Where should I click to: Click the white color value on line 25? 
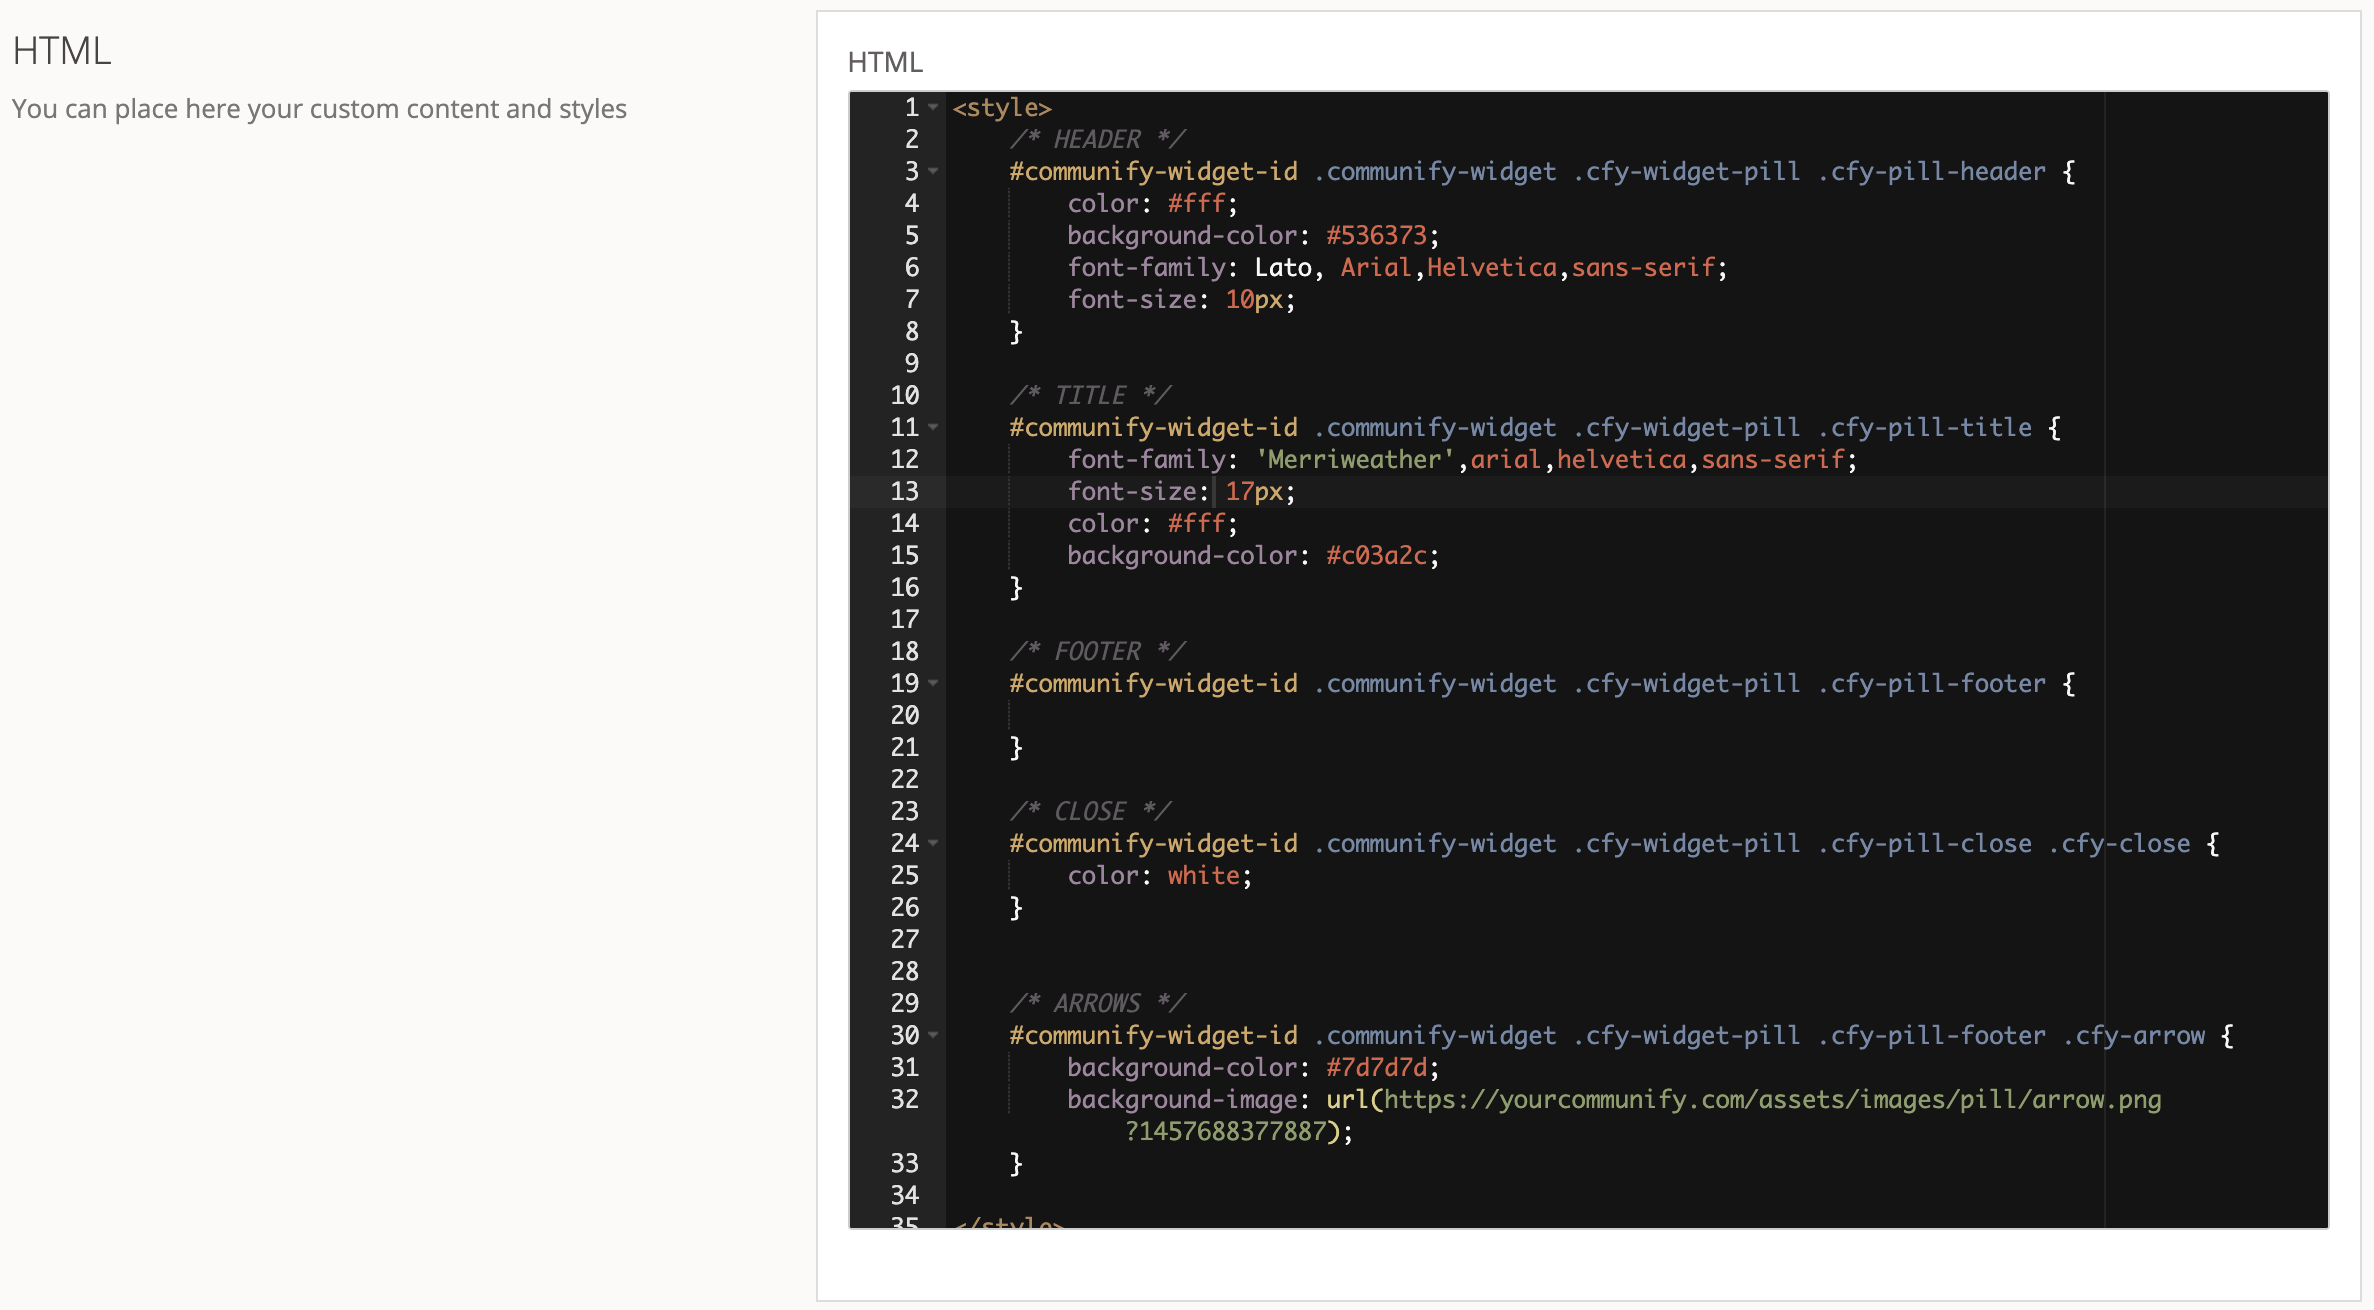pyautogui.click(x=1203, y=875)
